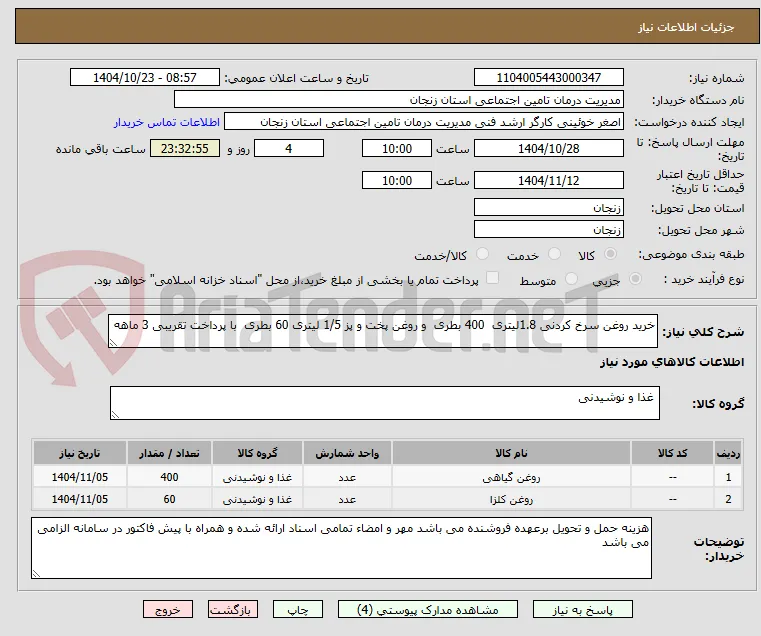Click the کد کالا column header

(x=672, y=453)
